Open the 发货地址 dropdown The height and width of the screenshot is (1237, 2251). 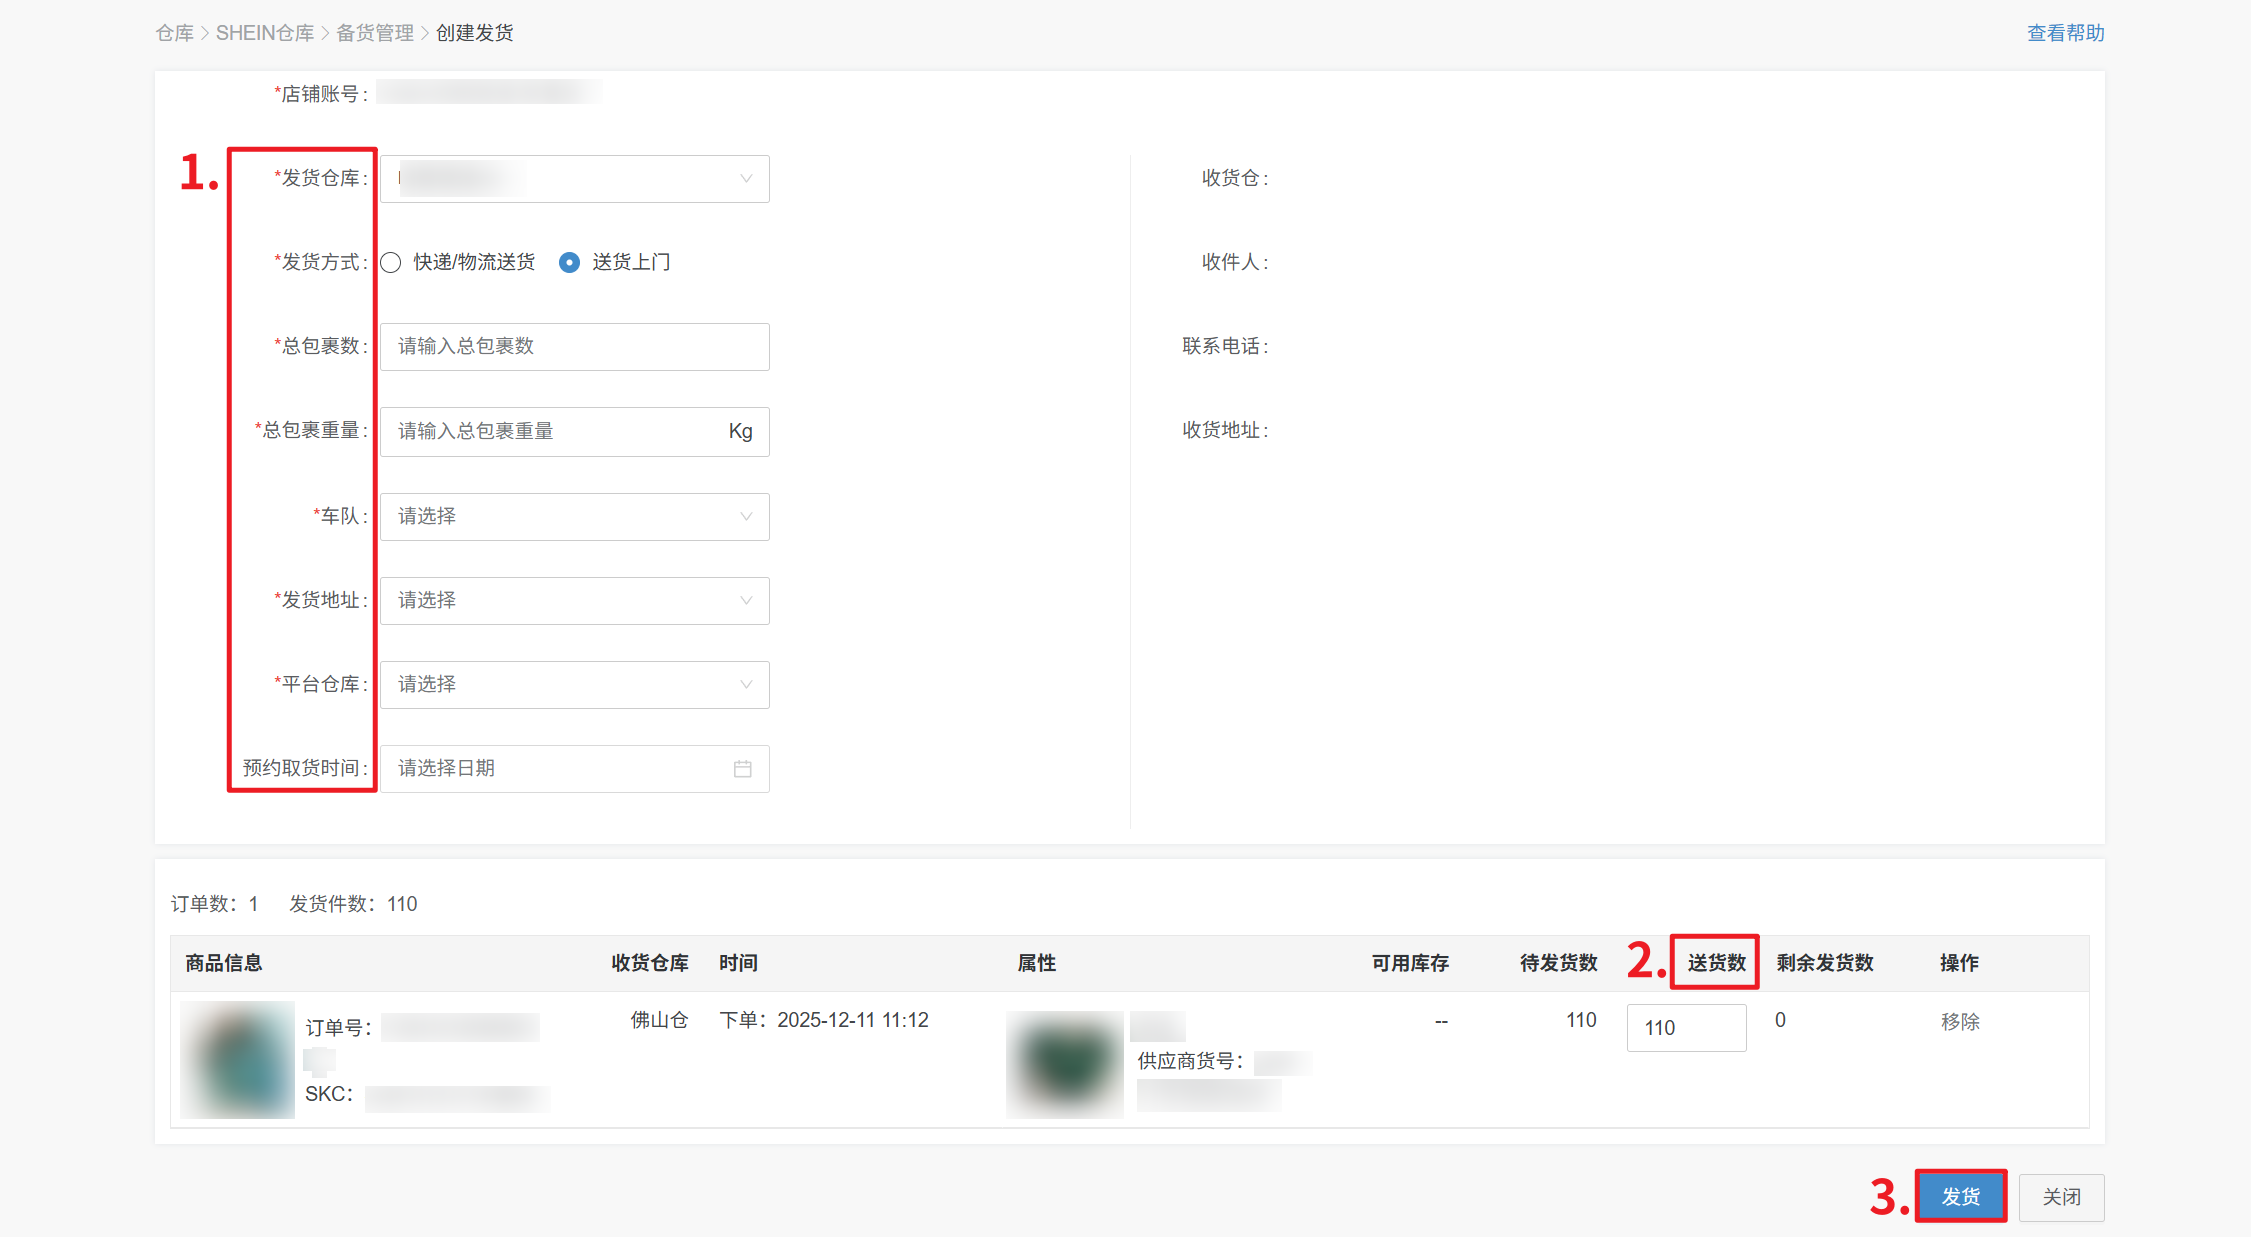[574, 601]
